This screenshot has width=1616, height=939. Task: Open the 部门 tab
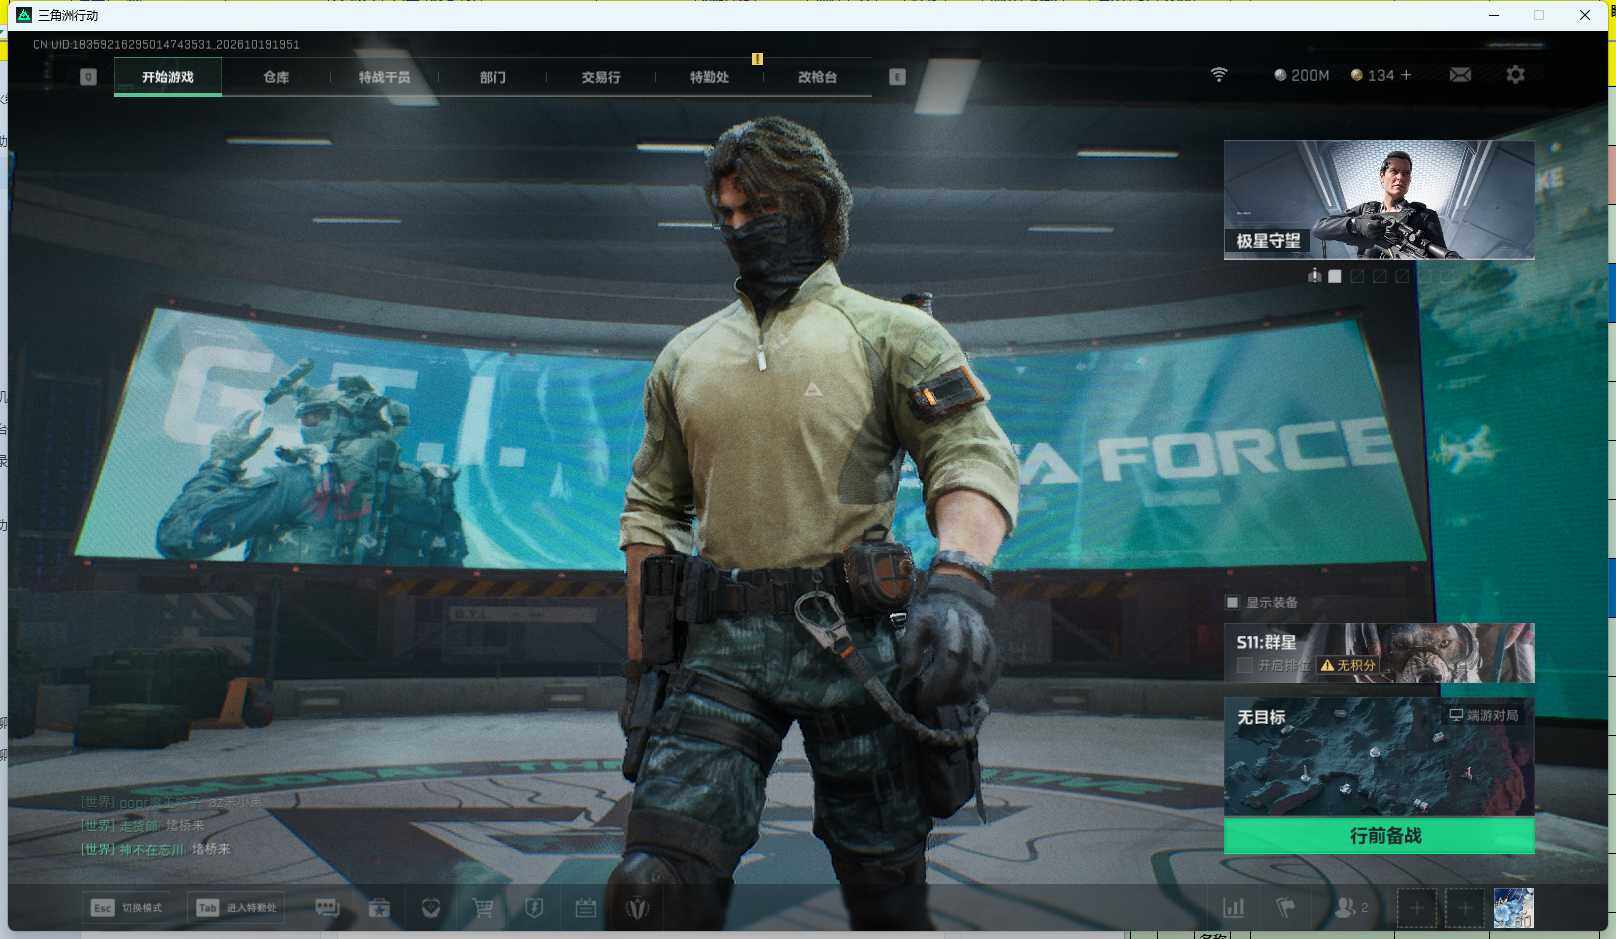(492, 77)
